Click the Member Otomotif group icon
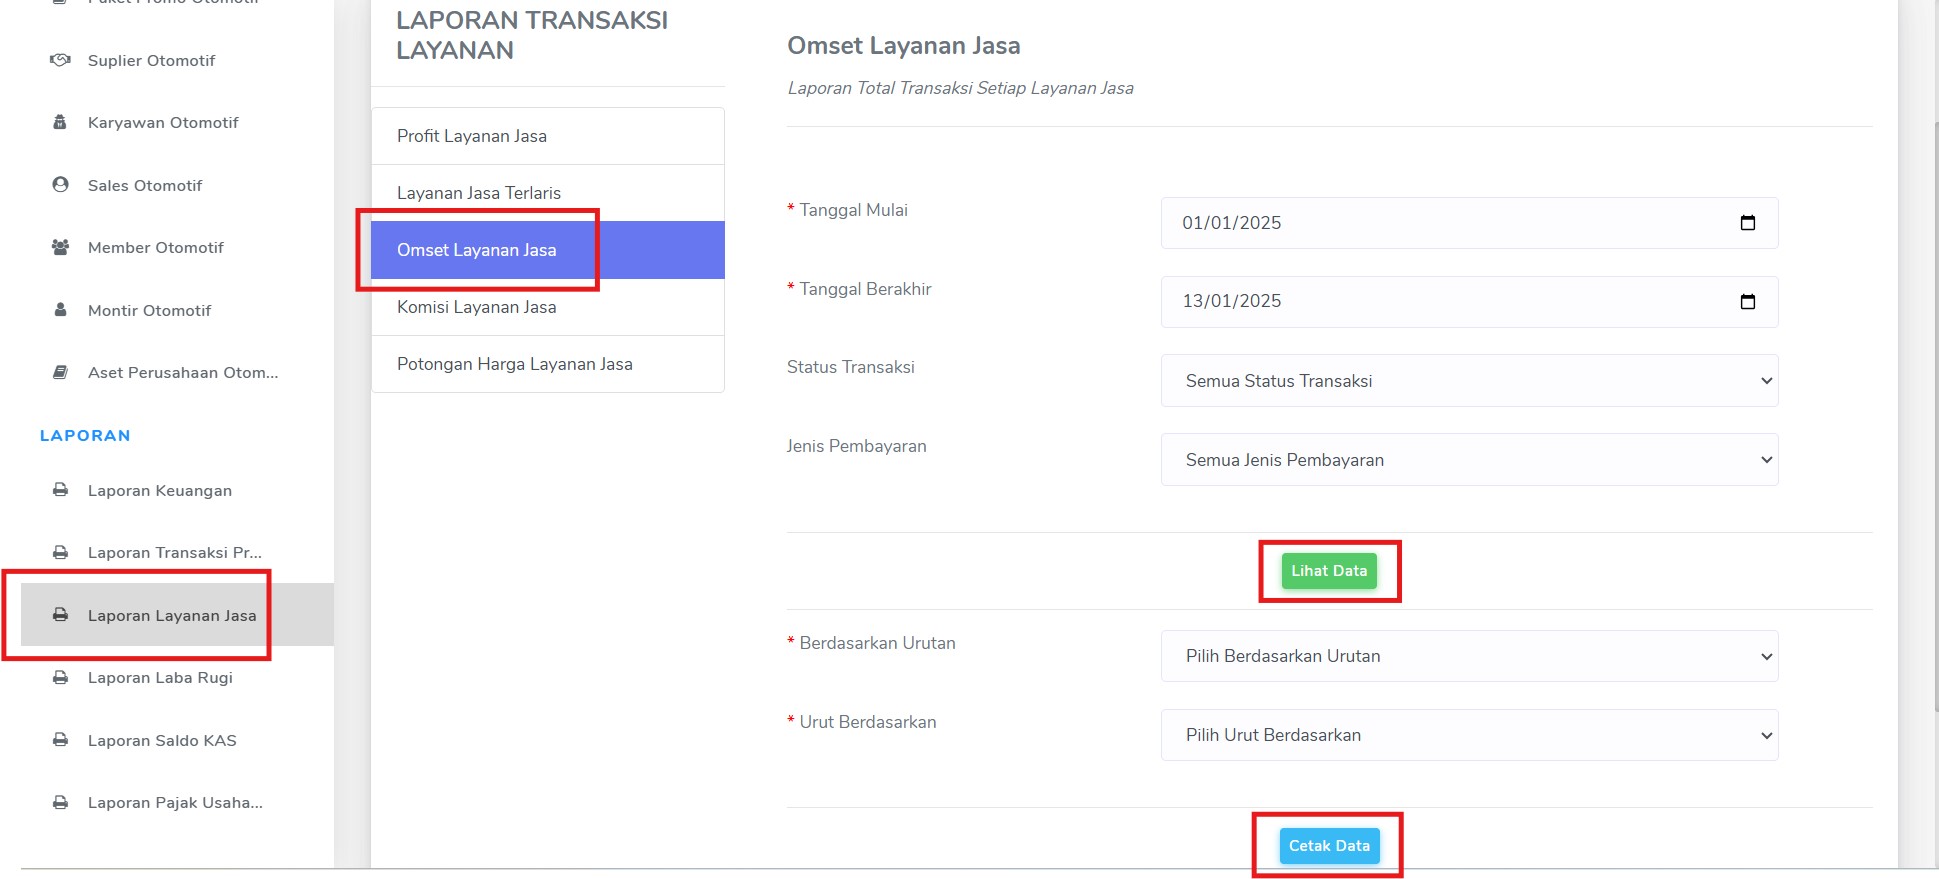1939x879 pixels. [60, 247]
